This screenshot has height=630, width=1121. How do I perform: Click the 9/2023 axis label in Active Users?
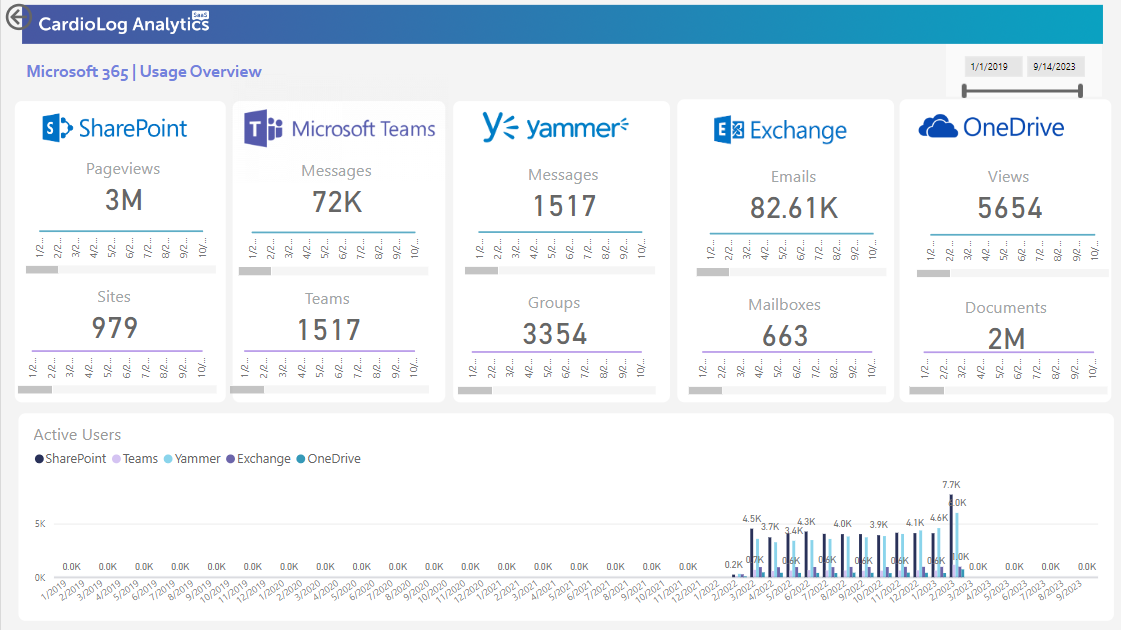point(1069,591)
